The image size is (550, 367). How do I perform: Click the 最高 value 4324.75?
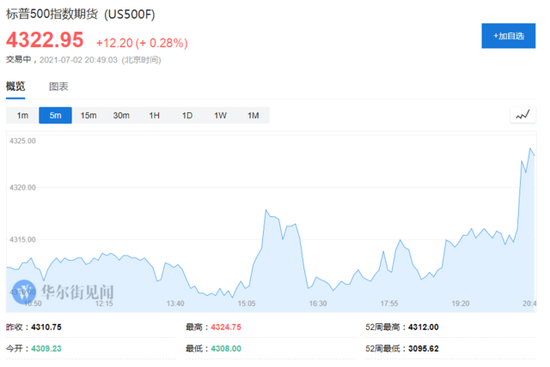pos(226,327)
